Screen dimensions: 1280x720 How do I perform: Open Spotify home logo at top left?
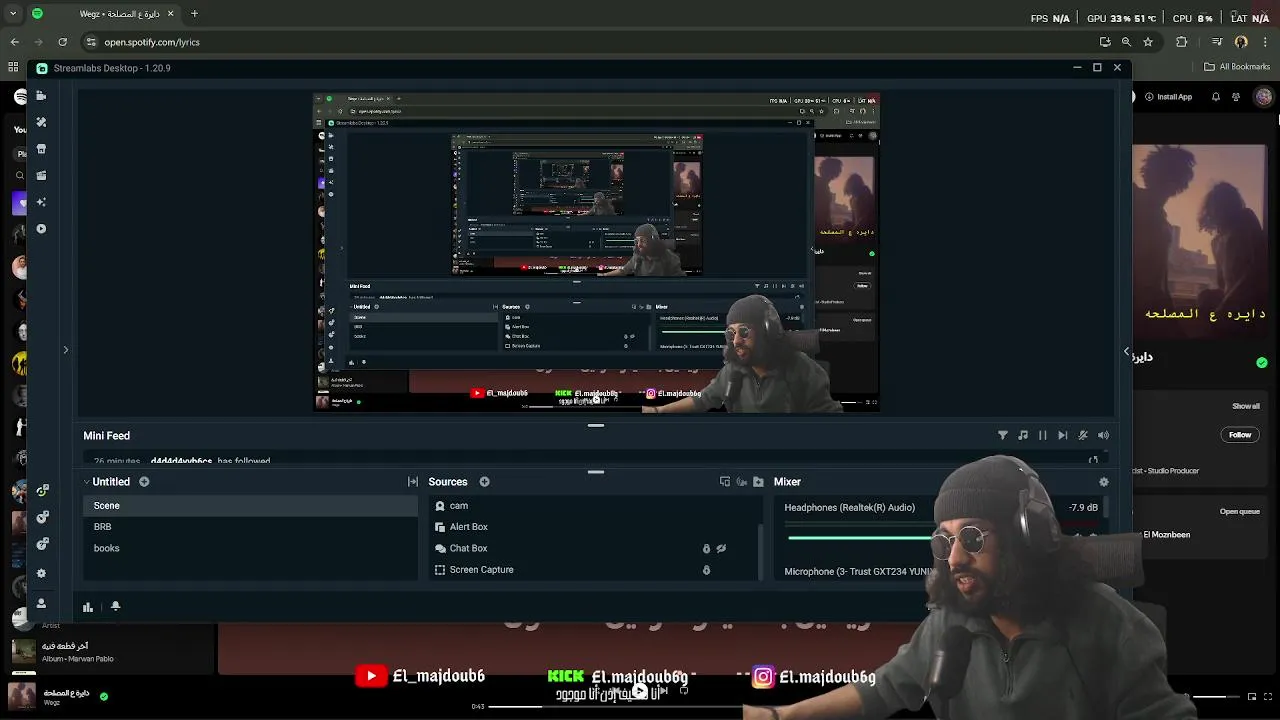pos(21,96)
